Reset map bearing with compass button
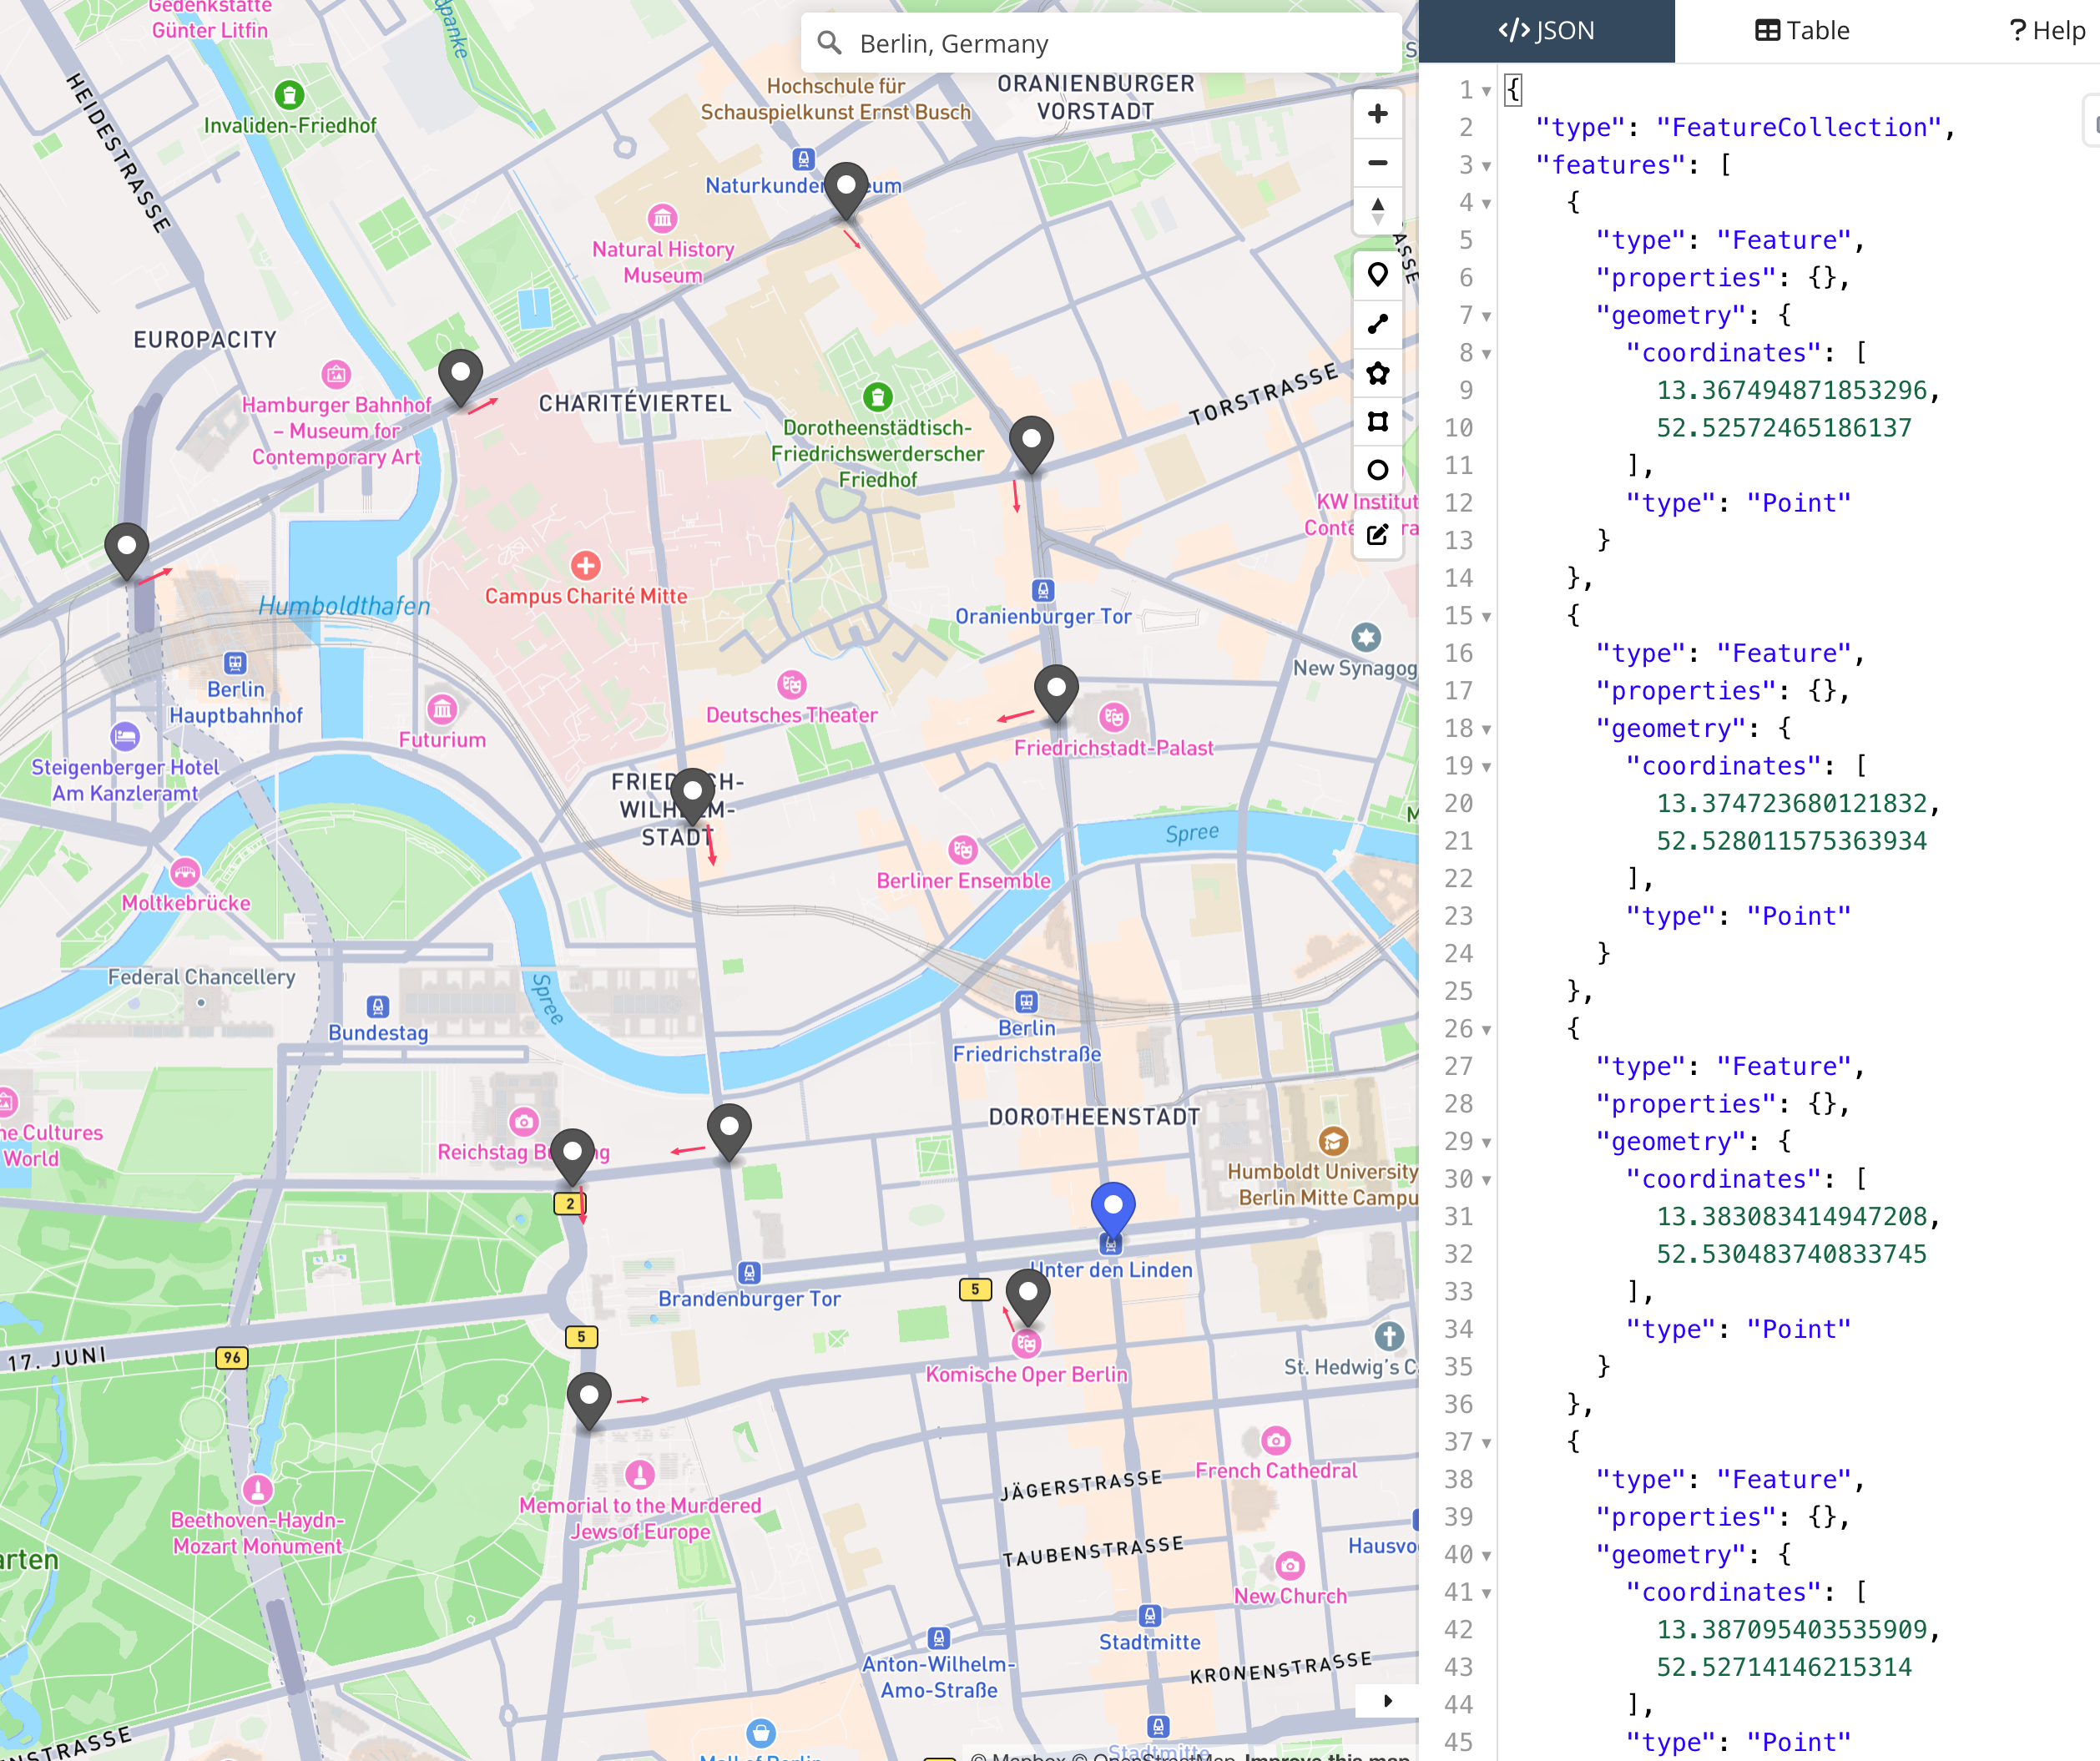Viewport: 2100px width, 1761px height. coord(1377,211)
